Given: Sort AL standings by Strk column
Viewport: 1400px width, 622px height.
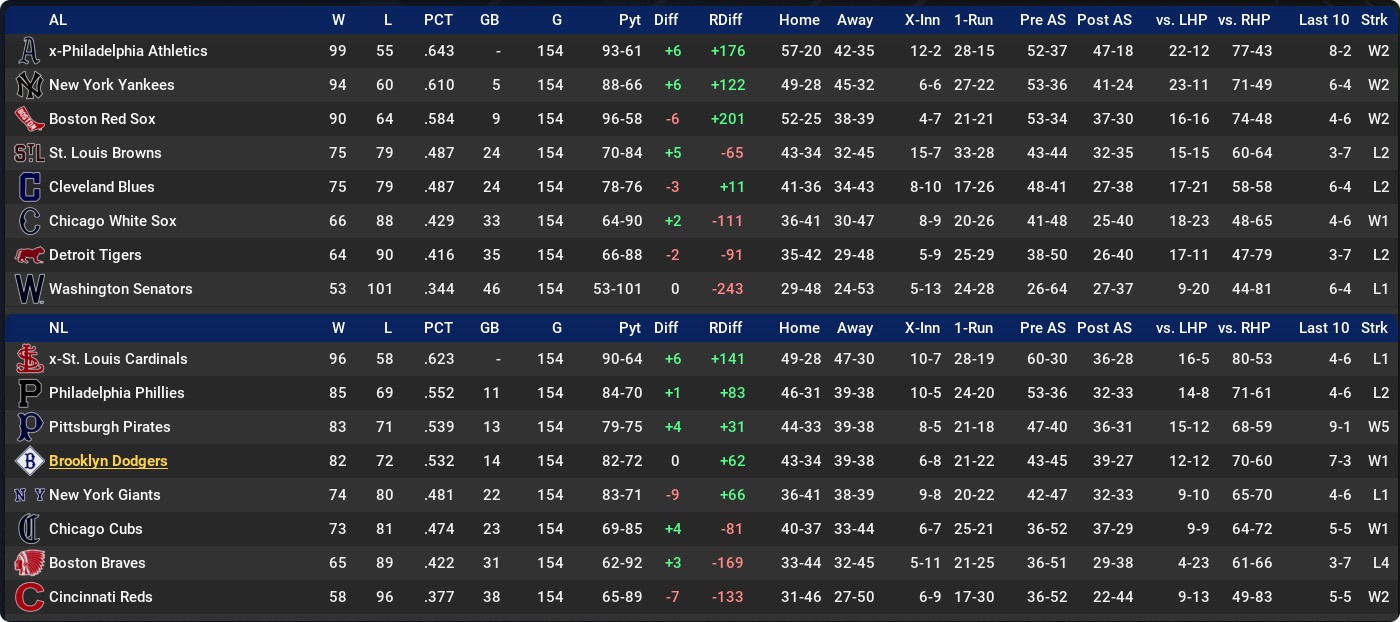Looking at the screenshot, I should [1374, 20].
